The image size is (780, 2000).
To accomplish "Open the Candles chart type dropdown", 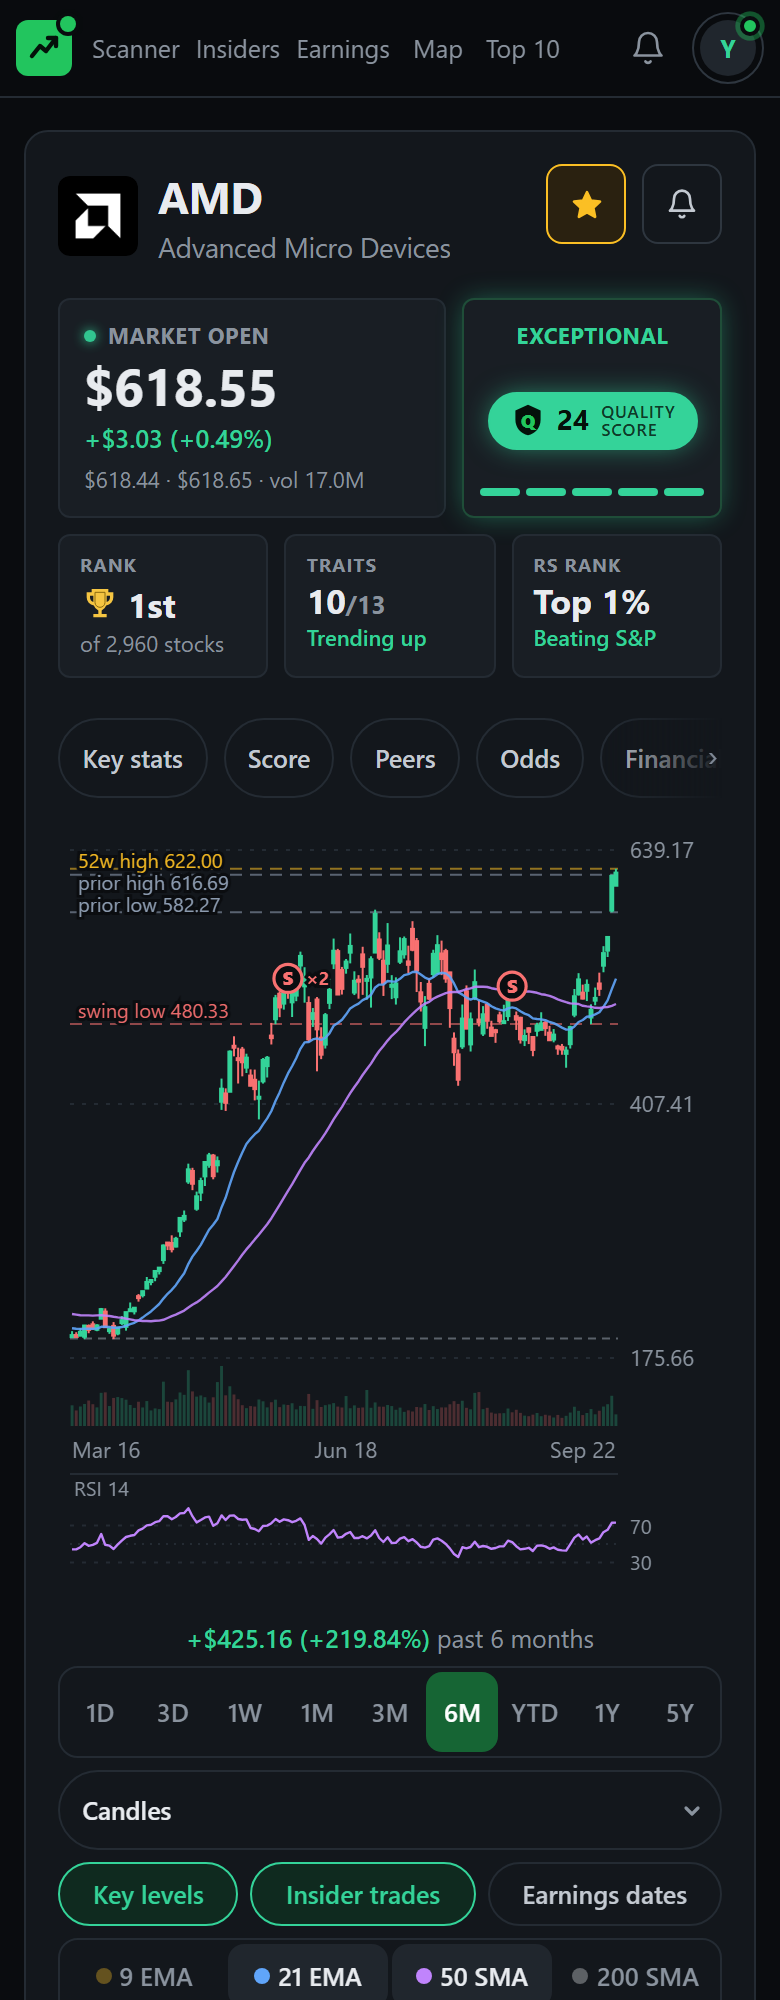I will pos(390,1811).
